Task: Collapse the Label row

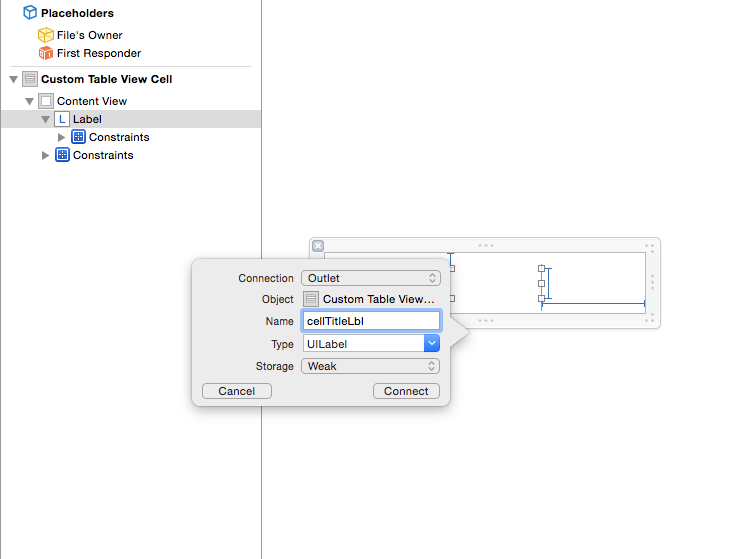Action: tap(45, 119)
